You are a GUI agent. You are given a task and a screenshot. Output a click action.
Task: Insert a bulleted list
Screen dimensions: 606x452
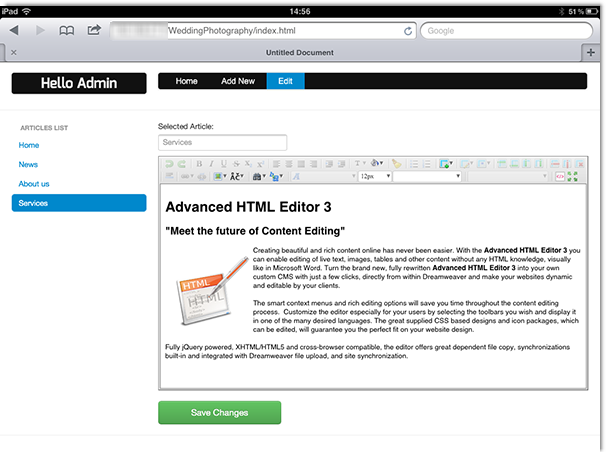point(414,164)
